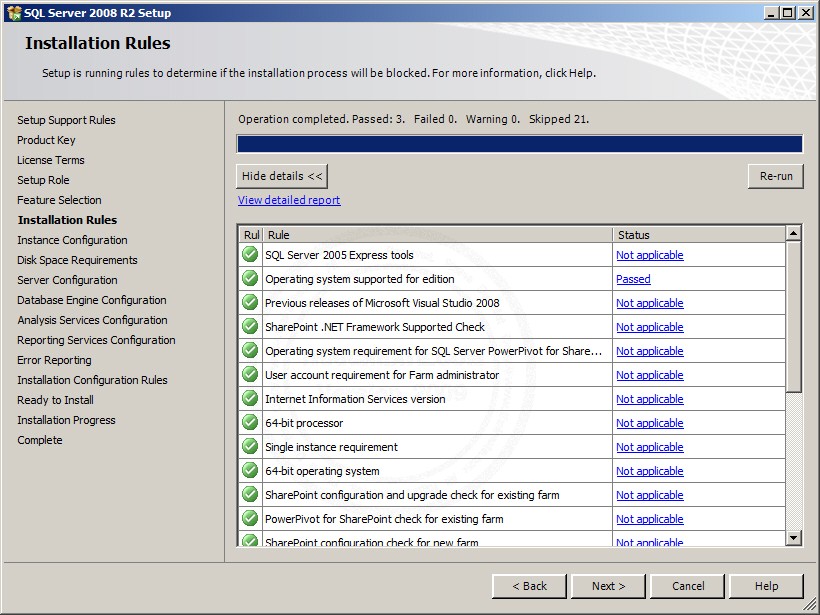Viewport: 820px width, 615px height.
Task: Select Installation Progress step in sidebar
Action: pyautogui.click(x=66, y=420)
